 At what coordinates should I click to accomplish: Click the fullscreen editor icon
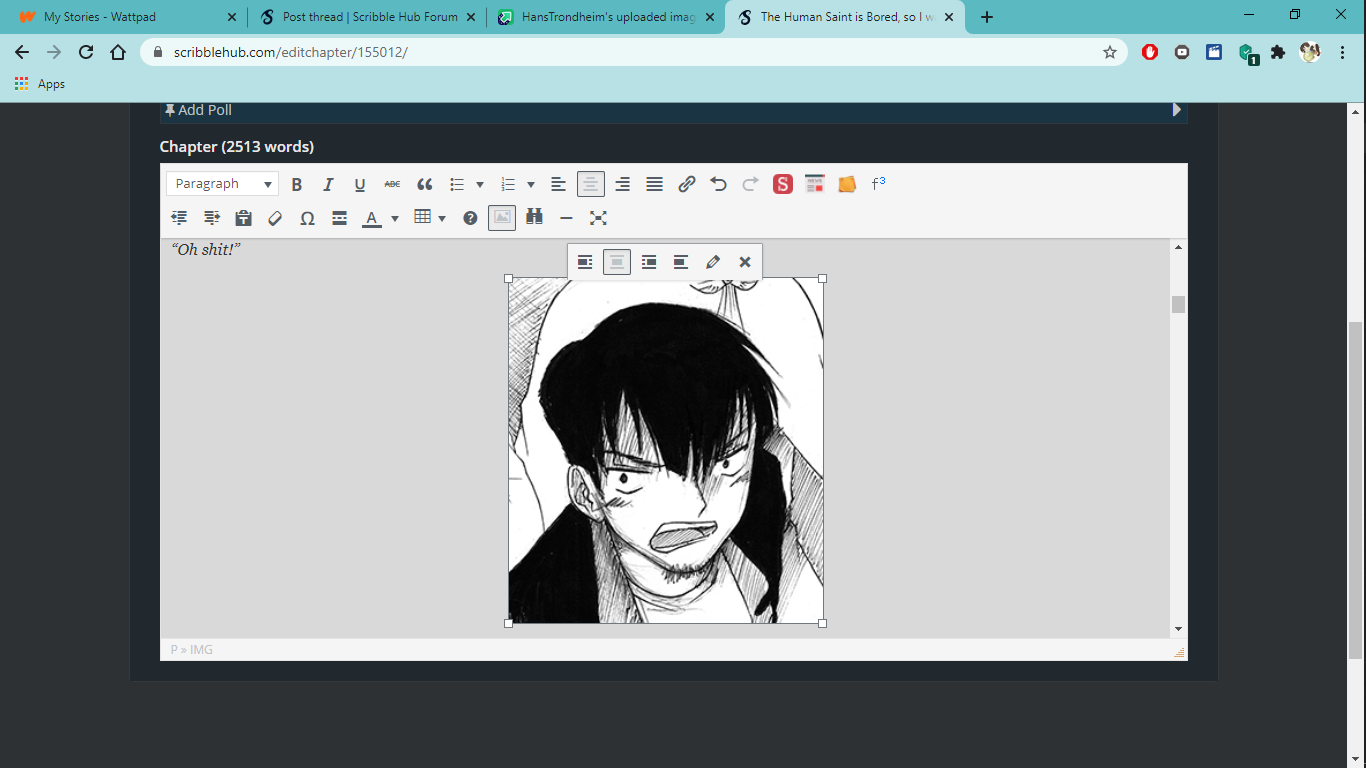598,217
